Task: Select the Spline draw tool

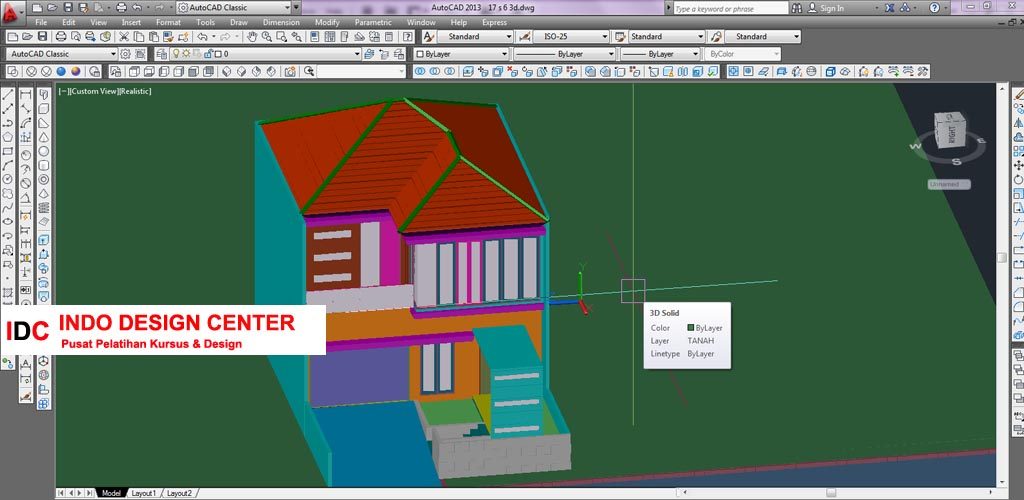Action: (x=8, y=207)
